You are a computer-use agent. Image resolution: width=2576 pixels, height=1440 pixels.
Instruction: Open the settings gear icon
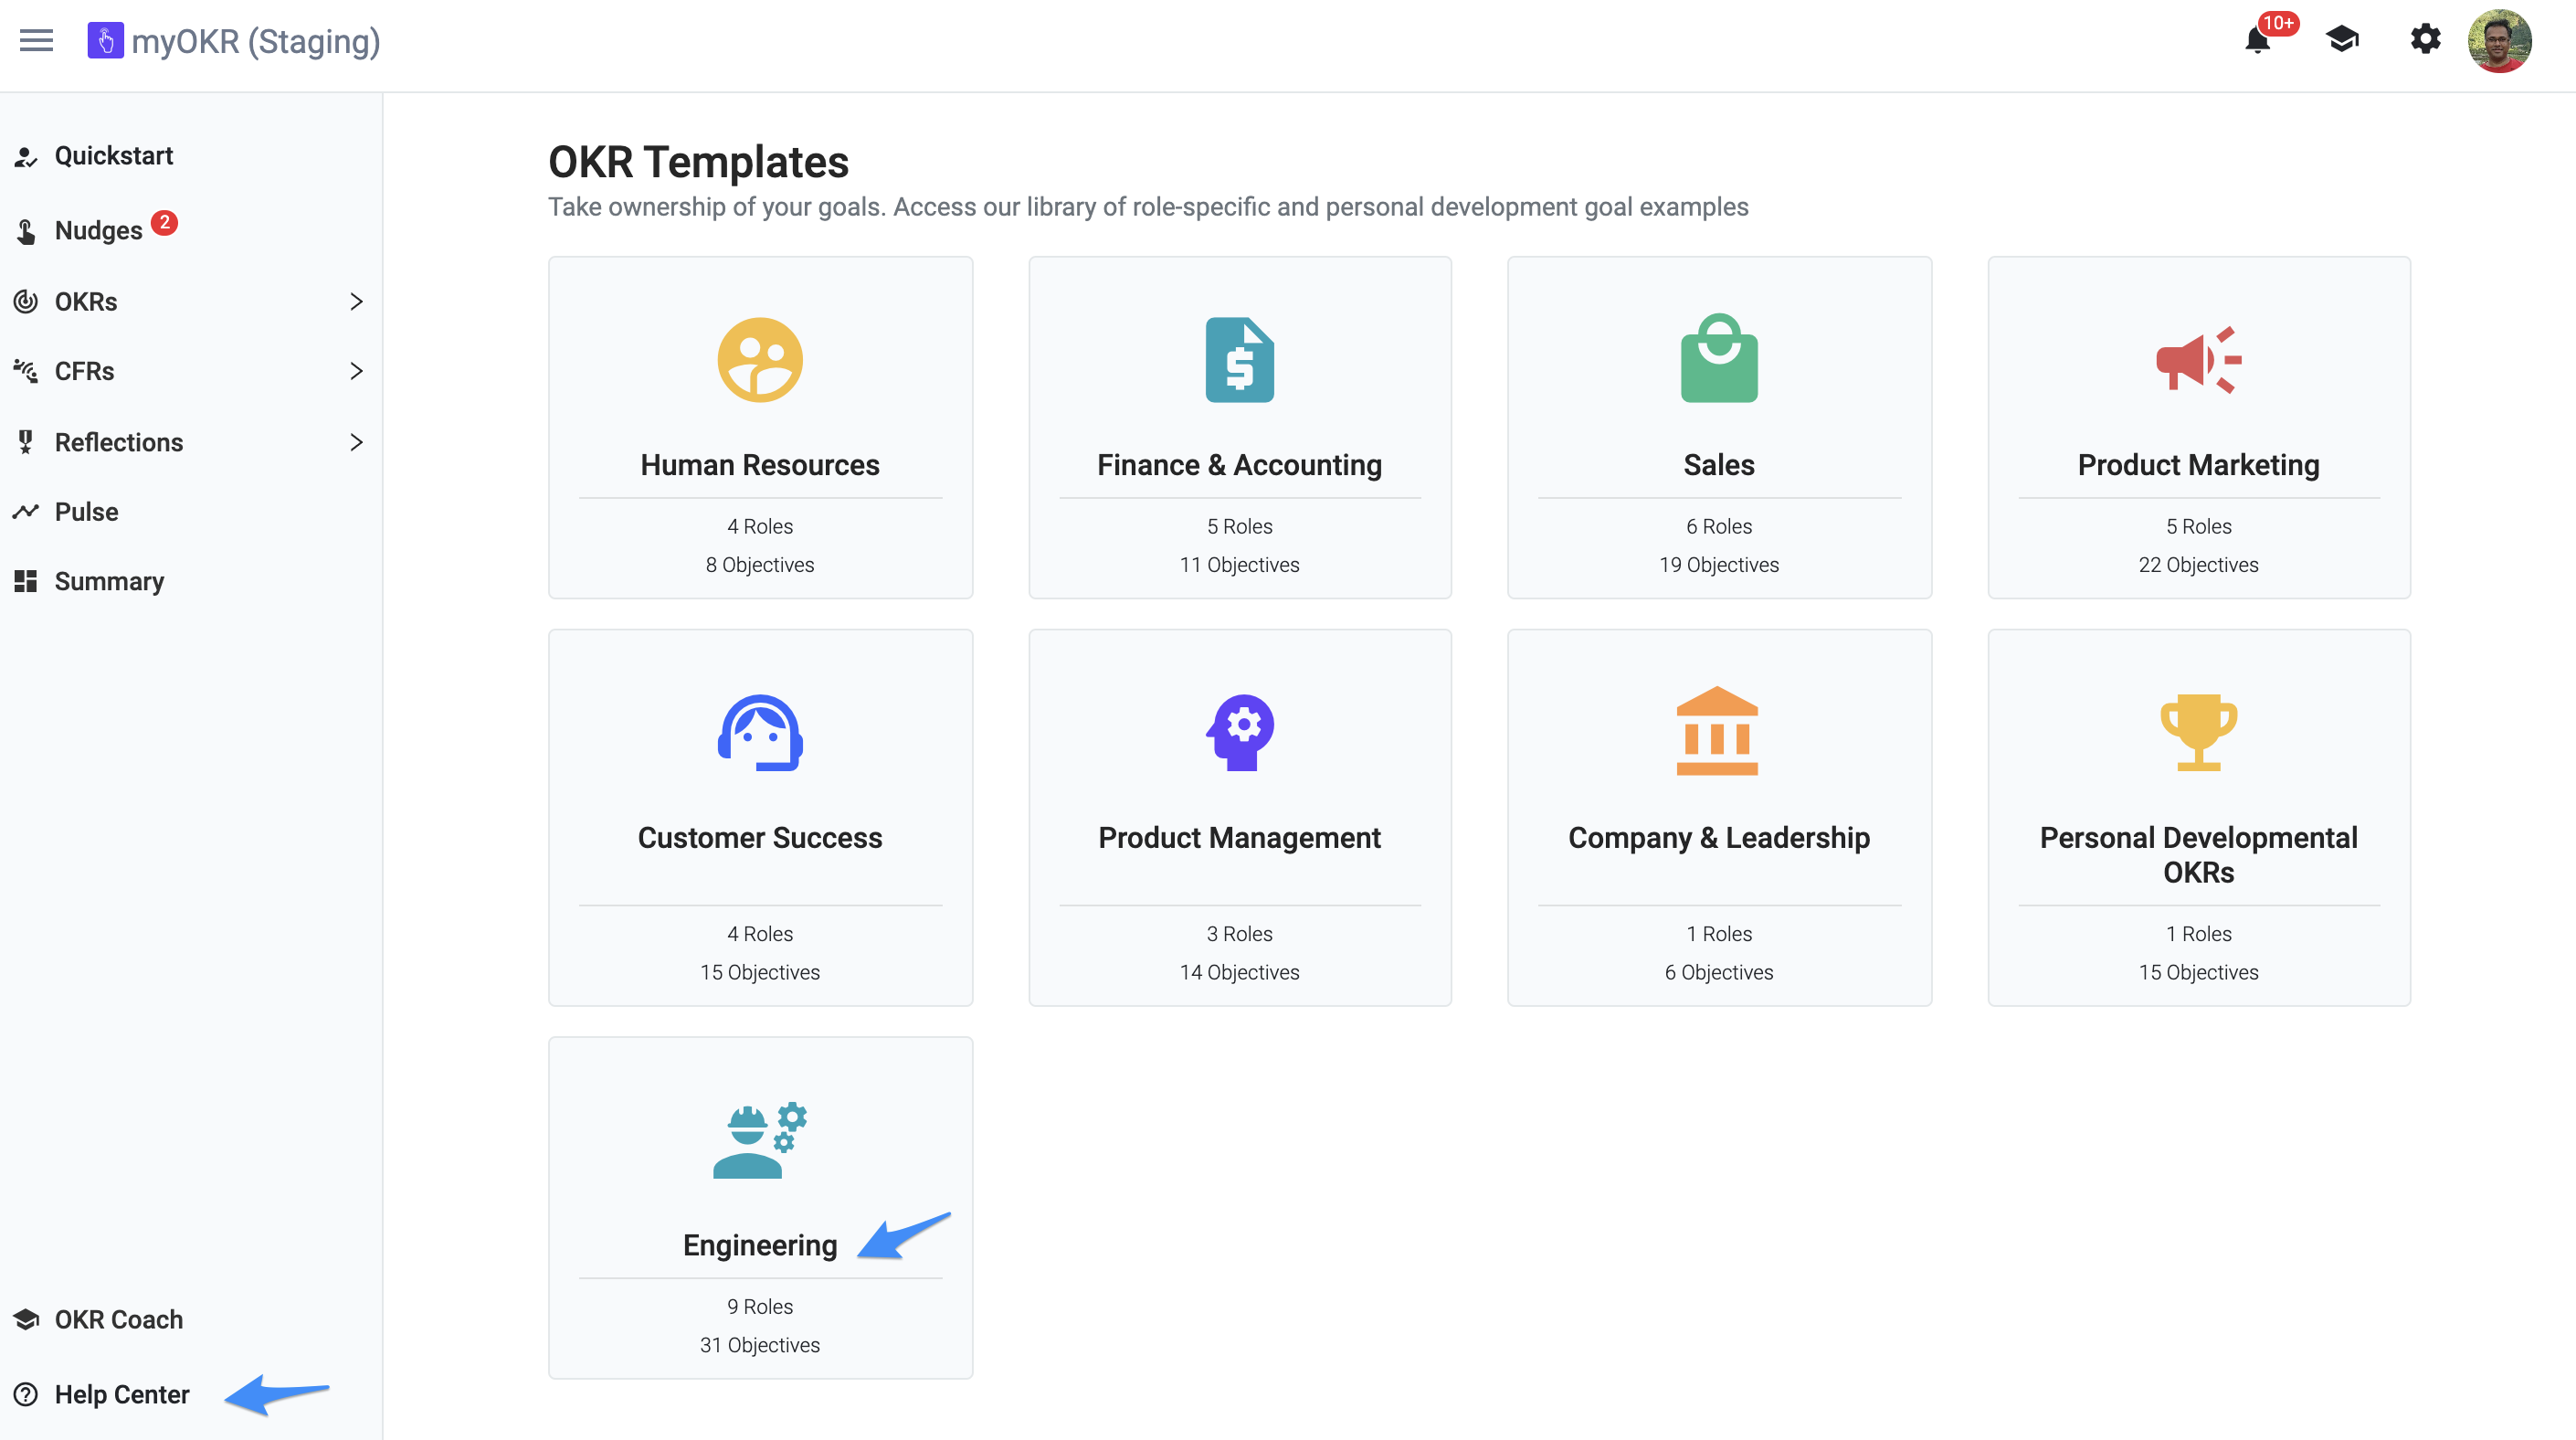click(2425, 40)
